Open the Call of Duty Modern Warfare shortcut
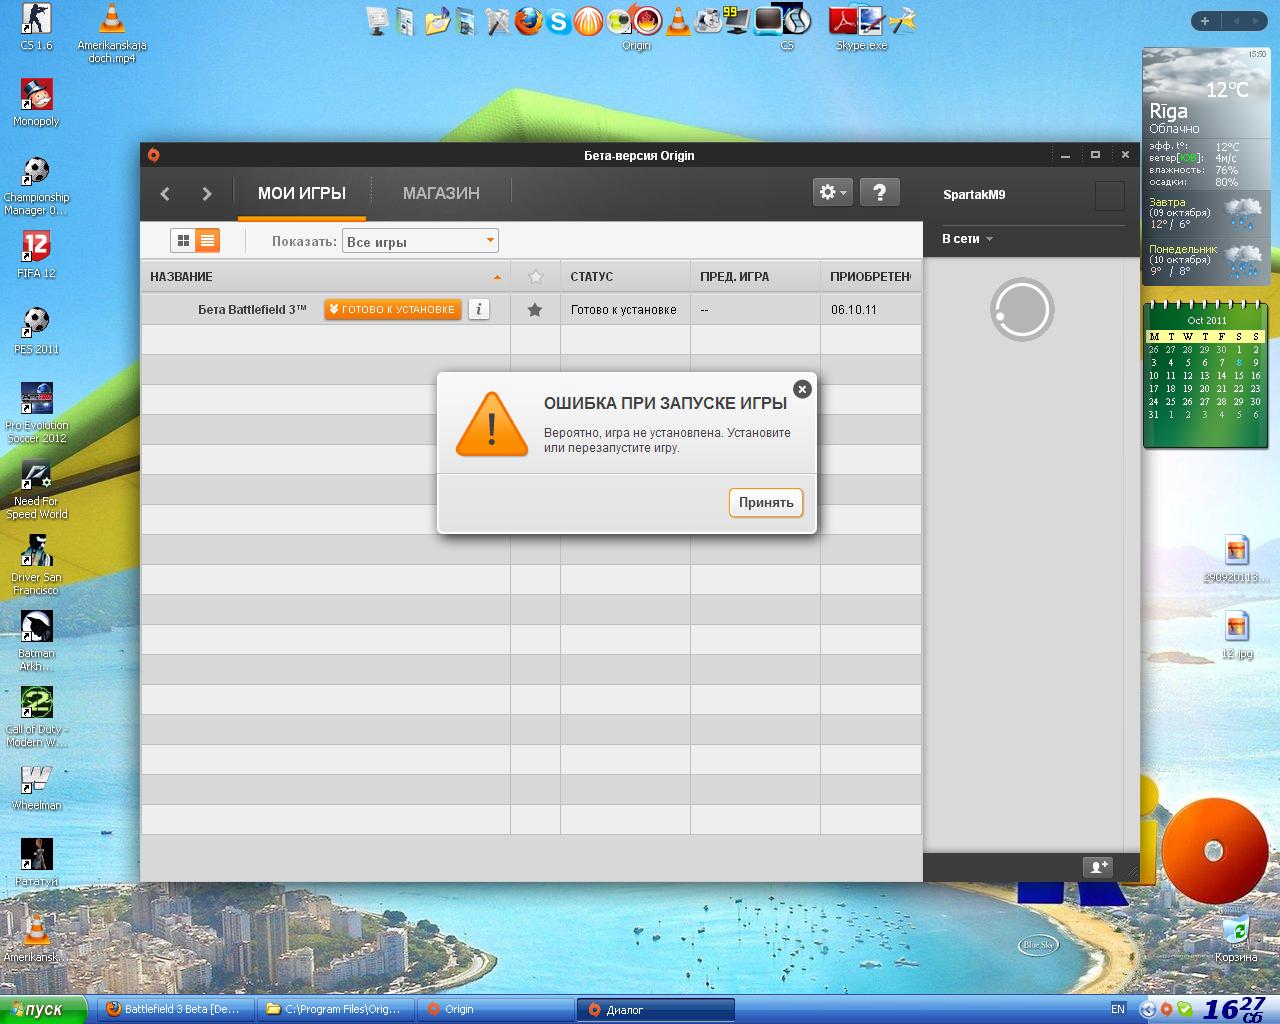This screenshot has width=1280, height=1024. coord(36,718)
